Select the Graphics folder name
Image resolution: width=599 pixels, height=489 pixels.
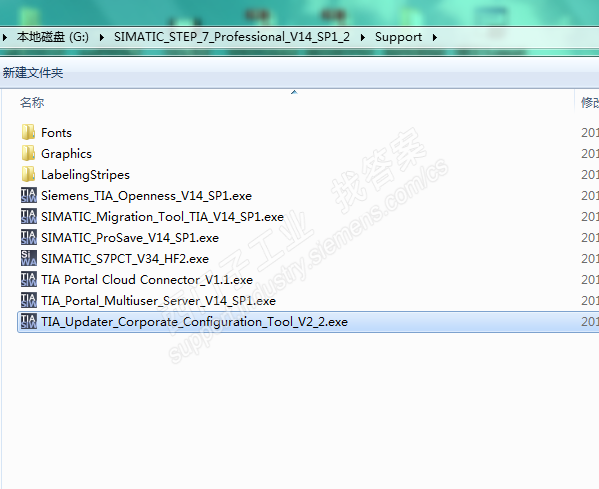(x=66, y=154)
